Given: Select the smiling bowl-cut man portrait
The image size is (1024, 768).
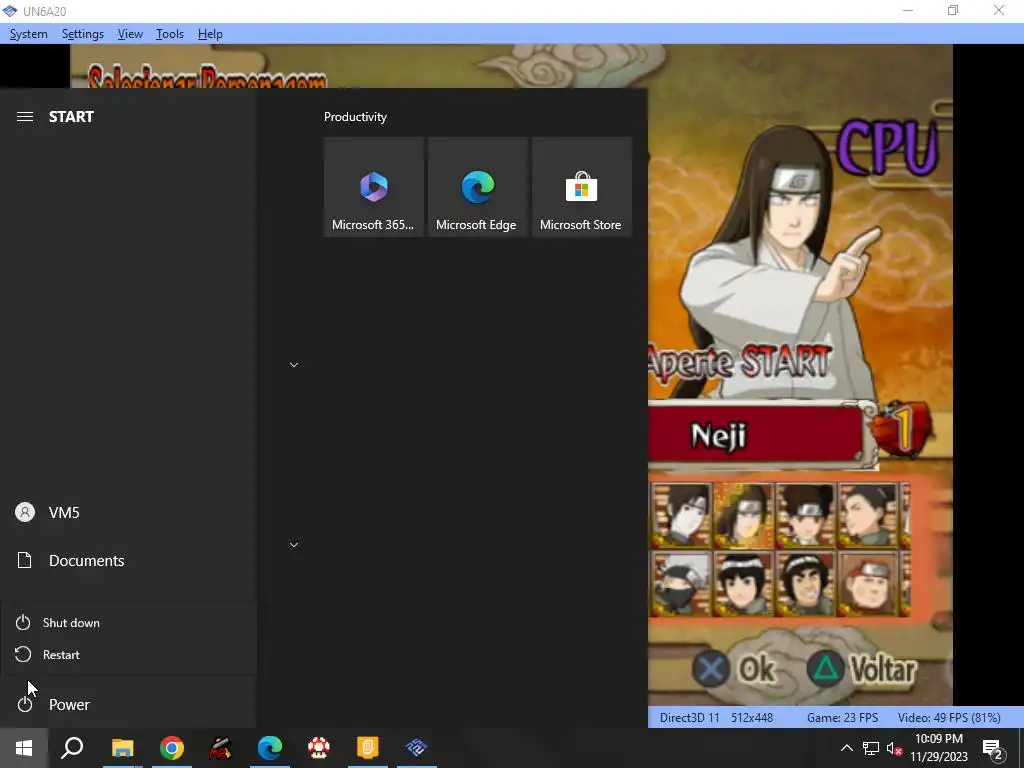Looking at the screenshot, I should [806, 584].
